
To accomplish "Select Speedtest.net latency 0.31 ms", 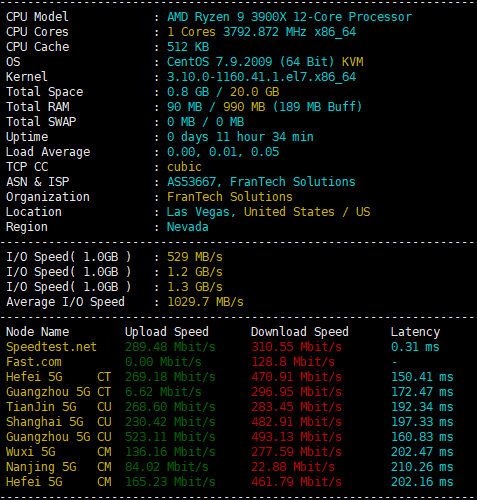I will (x=415, y=347).
